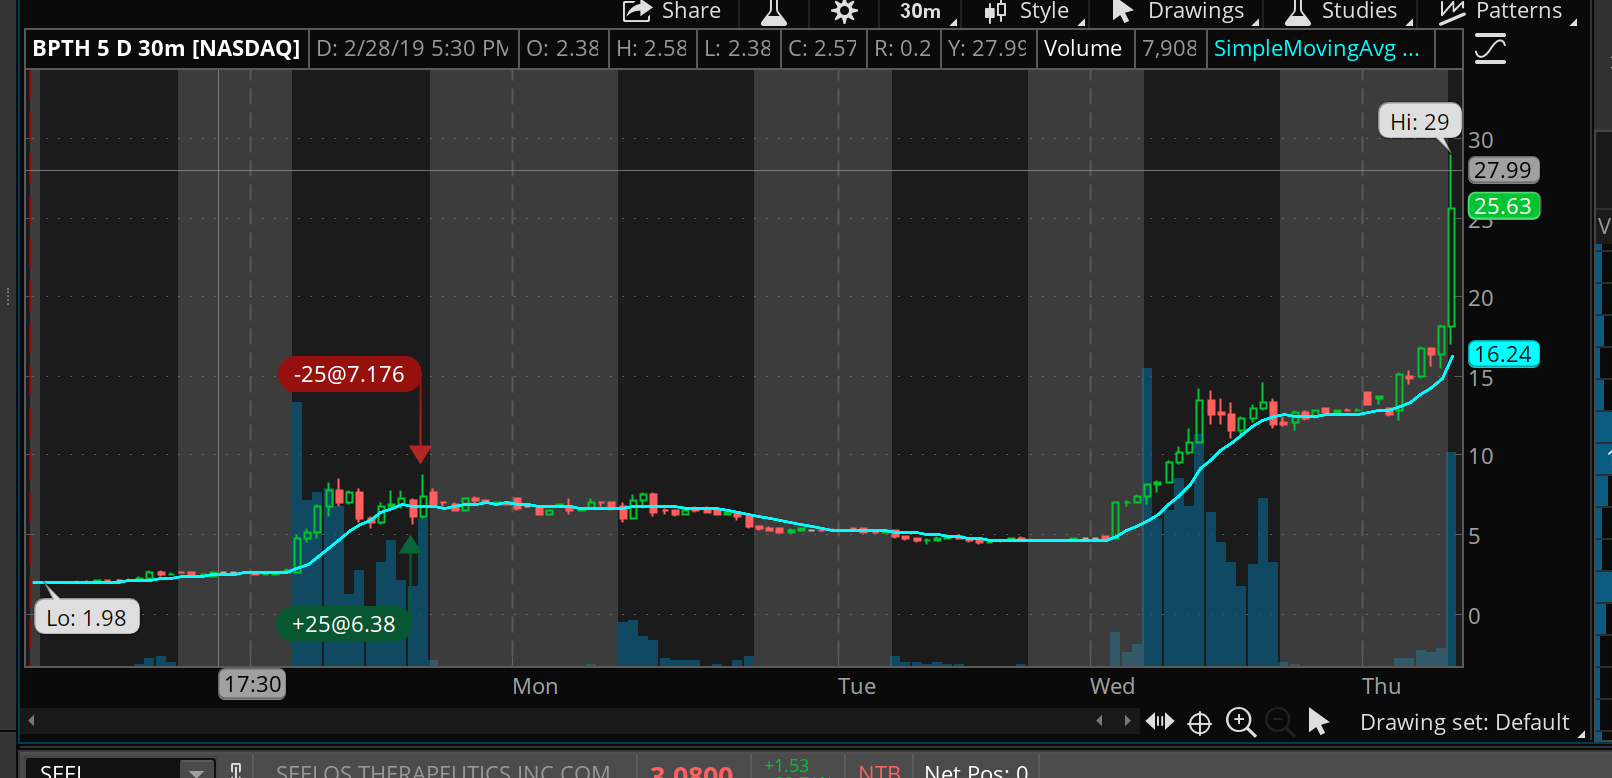1612x778 pixels.
Task: Click the open price value O: 2.38
Action: 562,48
